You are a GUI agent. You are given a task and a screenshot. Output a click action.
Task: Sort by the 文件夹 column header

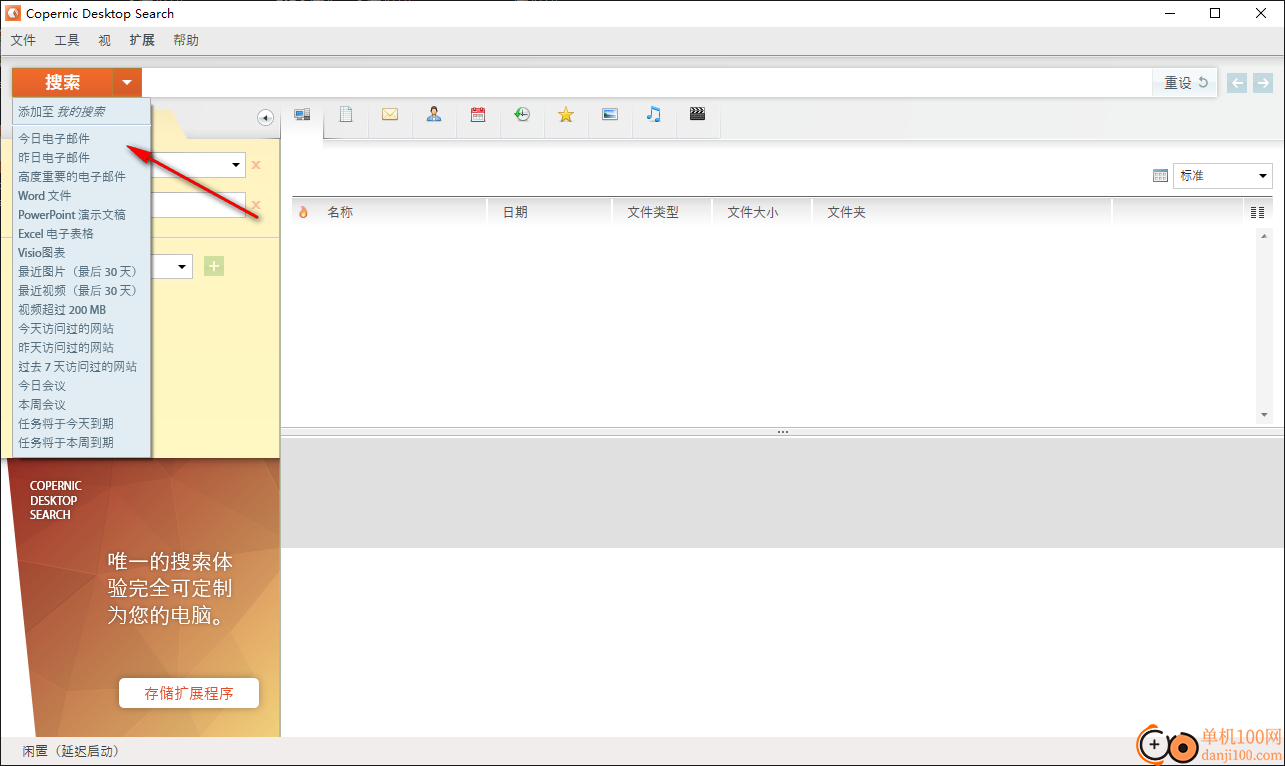coord(846,212)
